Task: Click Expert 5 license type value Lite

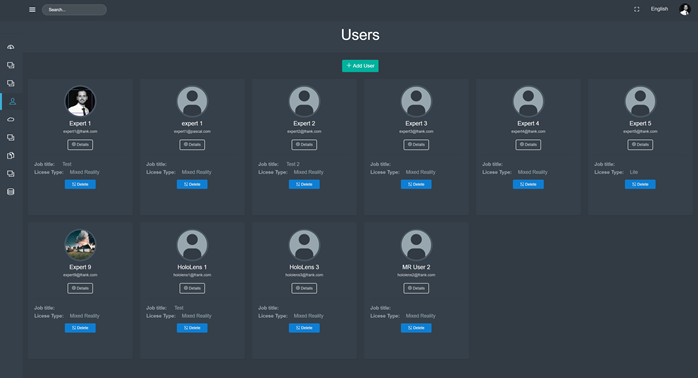Action: pos(634,172)
